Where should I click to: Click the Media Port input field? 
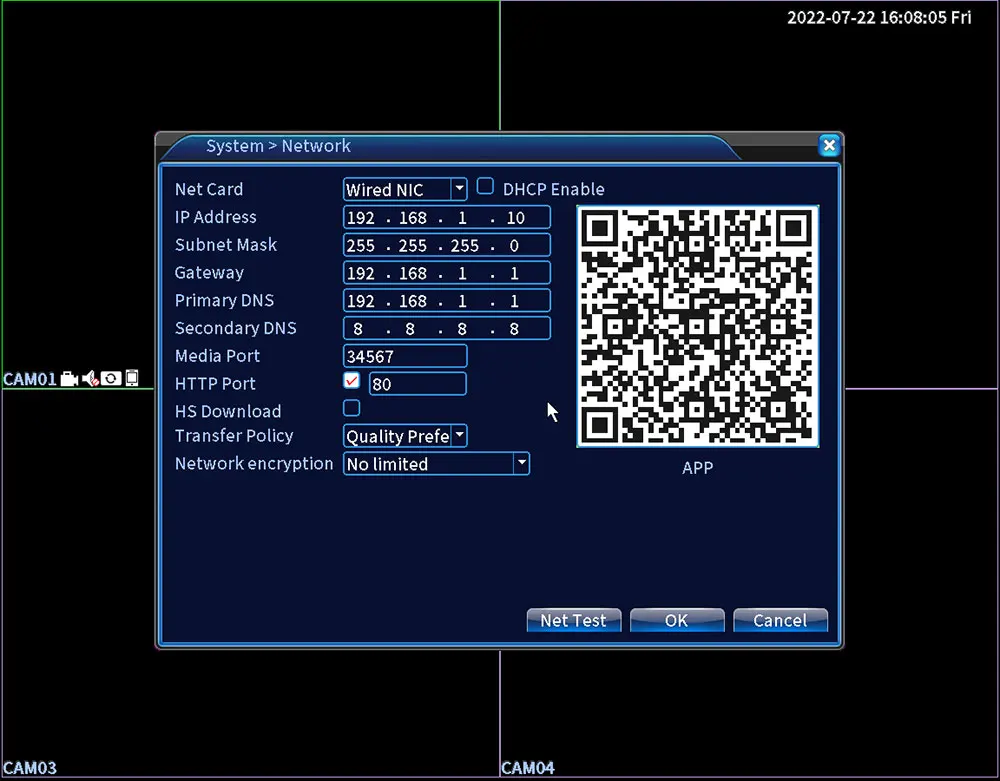(405, 356)
